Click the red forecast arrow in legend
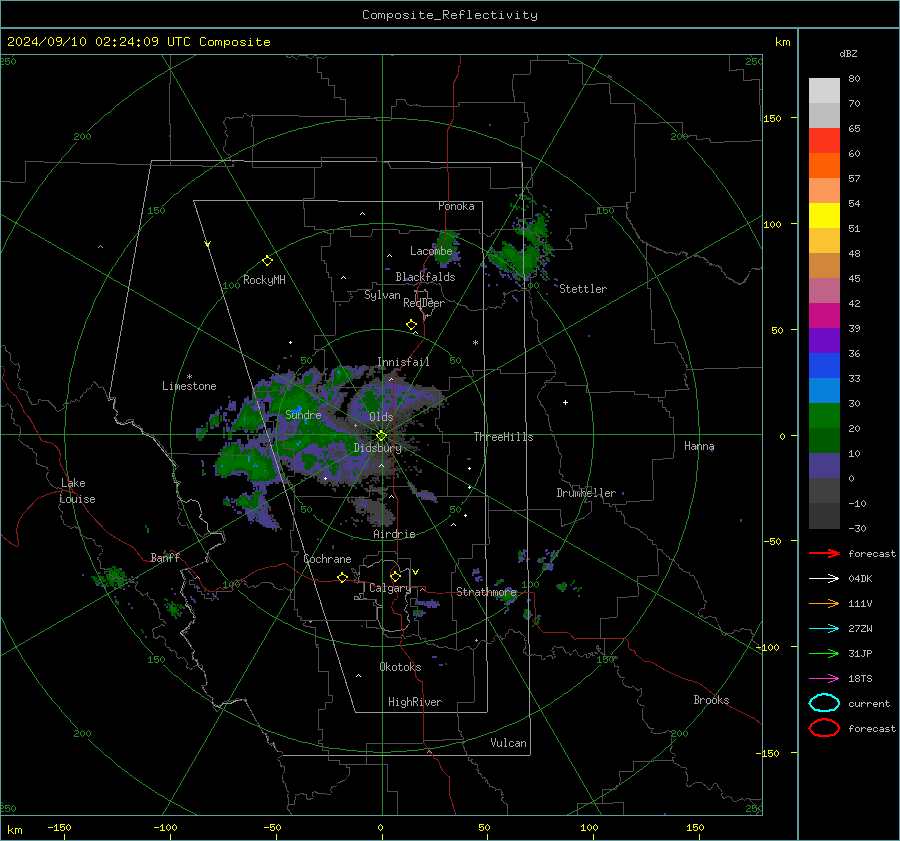The width and height of the screenshot is (900, 841). point(824,553)
